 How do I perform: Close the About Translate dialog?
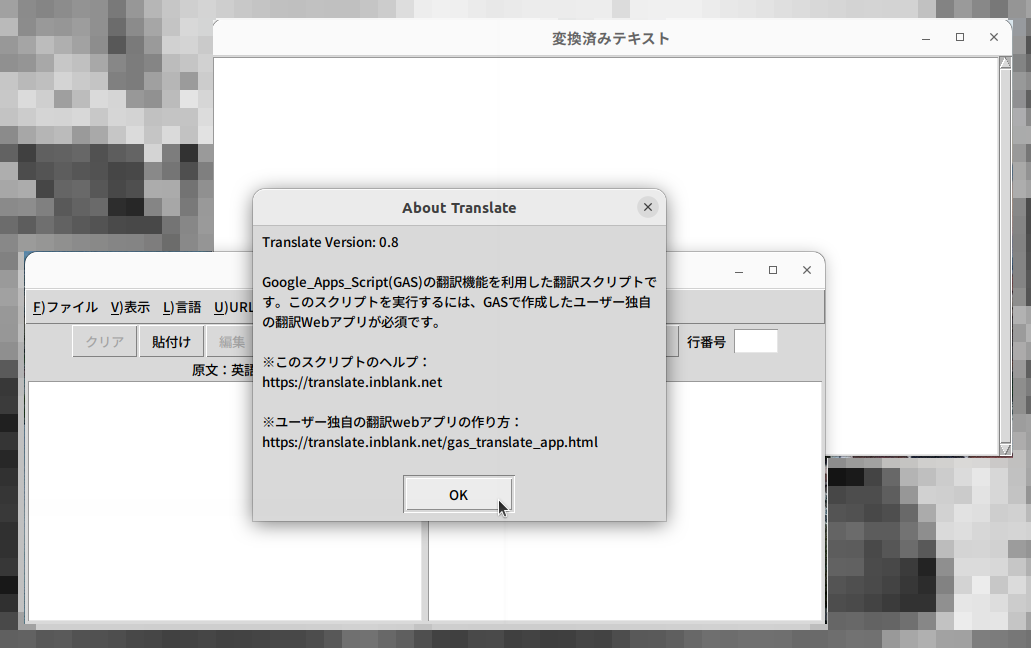[647, 207]
